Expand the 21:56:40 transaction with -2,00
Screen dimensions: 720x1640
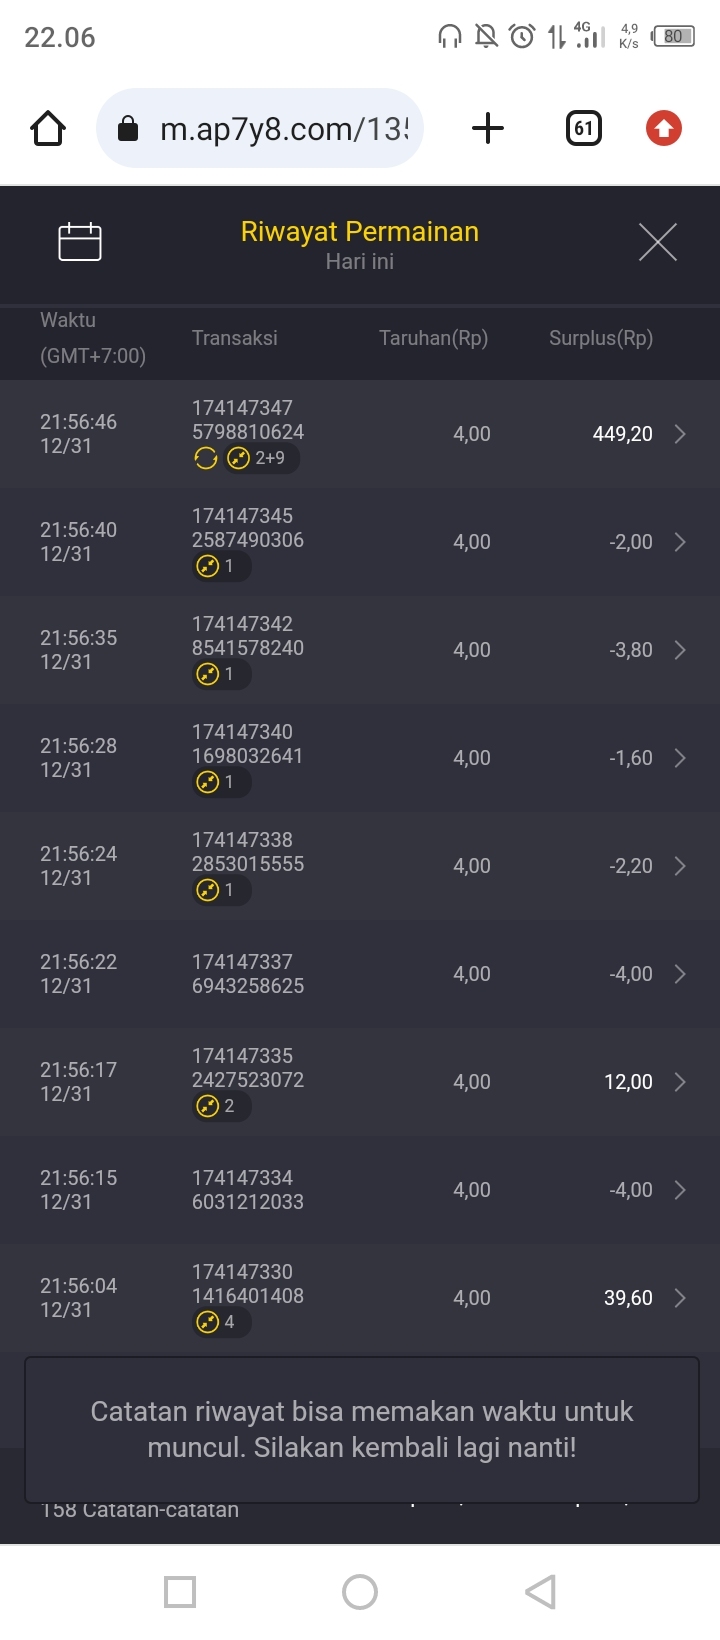(x=680, y=542)
